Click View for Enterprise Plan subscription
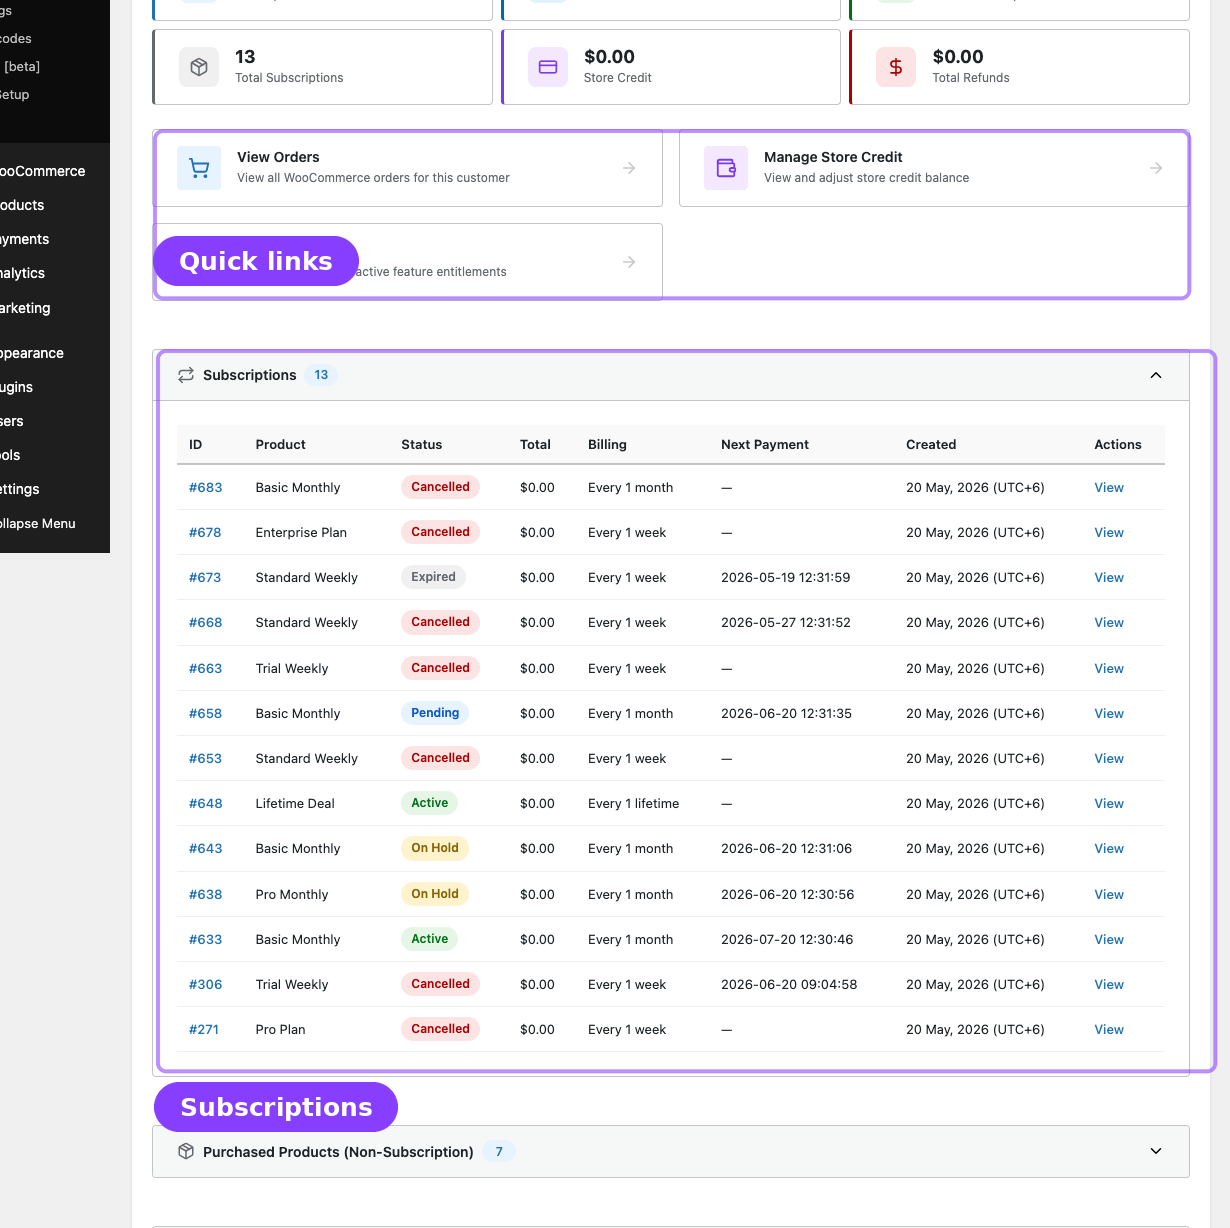Viewport: 1230px width, 1228px height. (x=1109, y=532)
